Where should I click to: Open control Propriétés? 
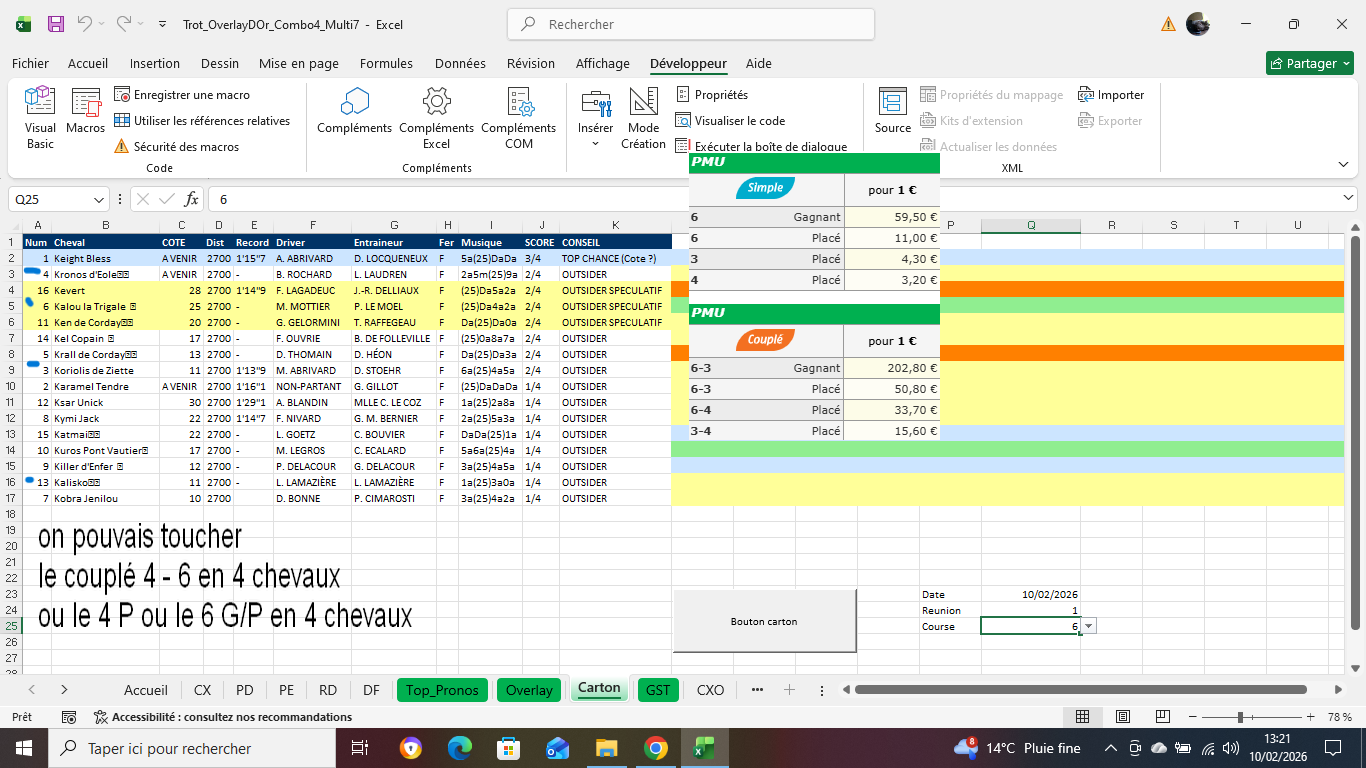tap(711, 95)
